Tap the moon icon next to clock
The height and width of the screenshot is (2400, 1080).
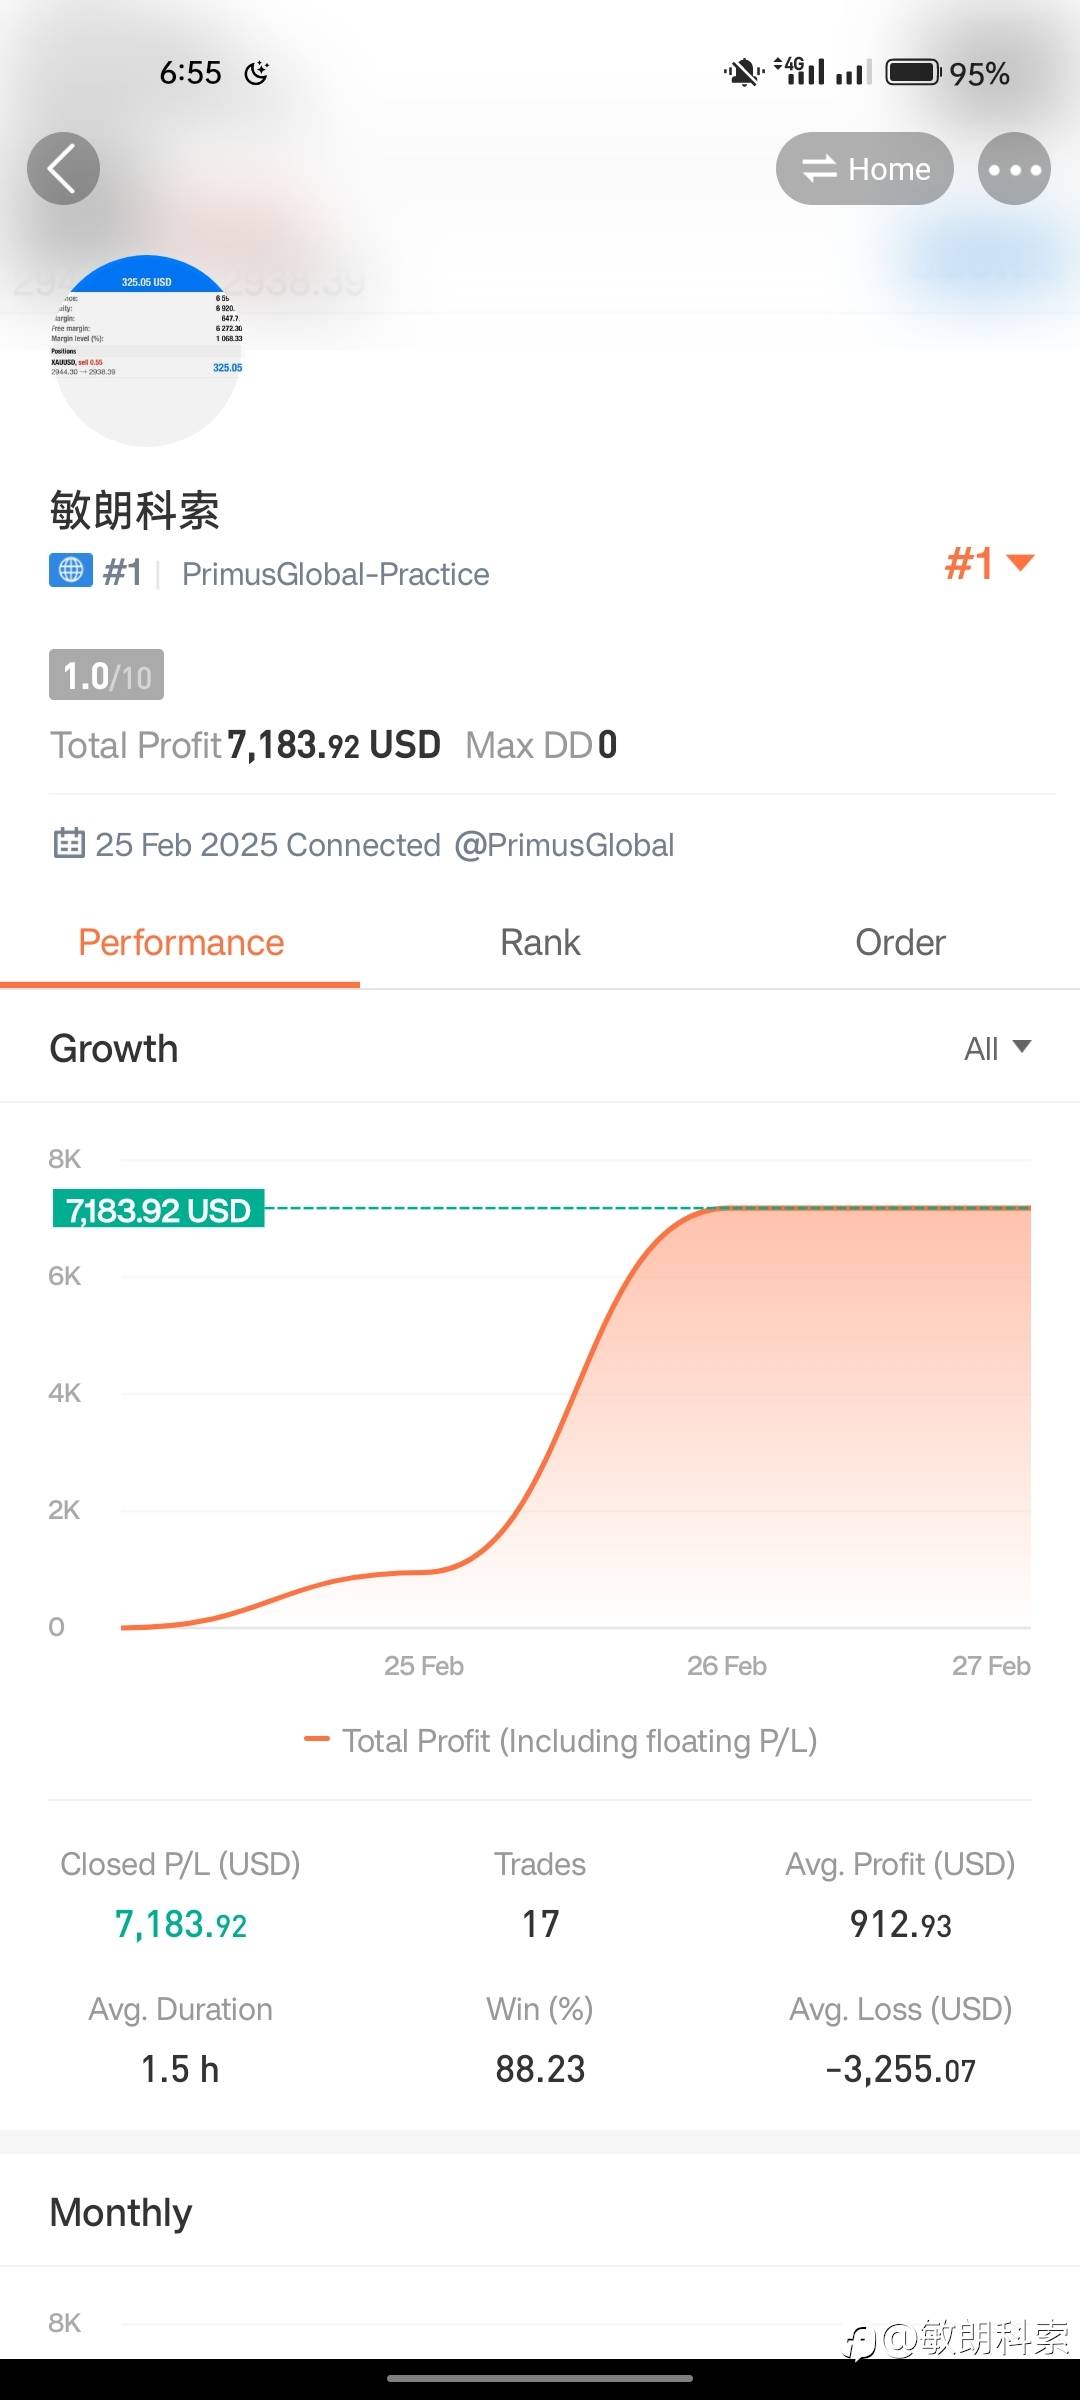coord(257,73)
